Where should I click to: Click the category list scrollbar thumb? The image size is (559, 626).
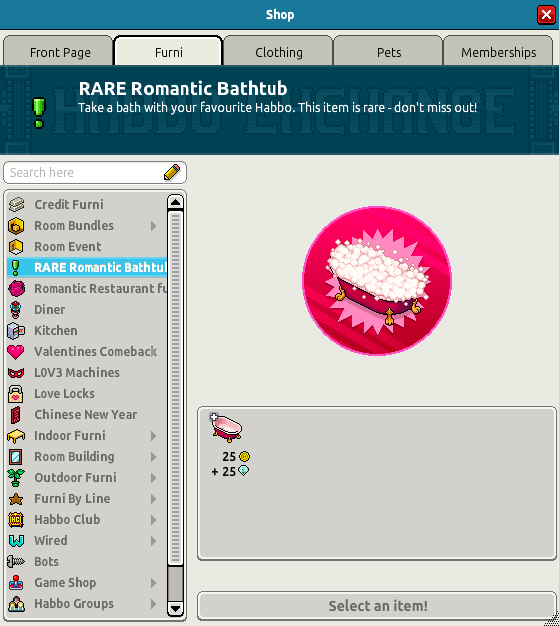tap(176, 387)
